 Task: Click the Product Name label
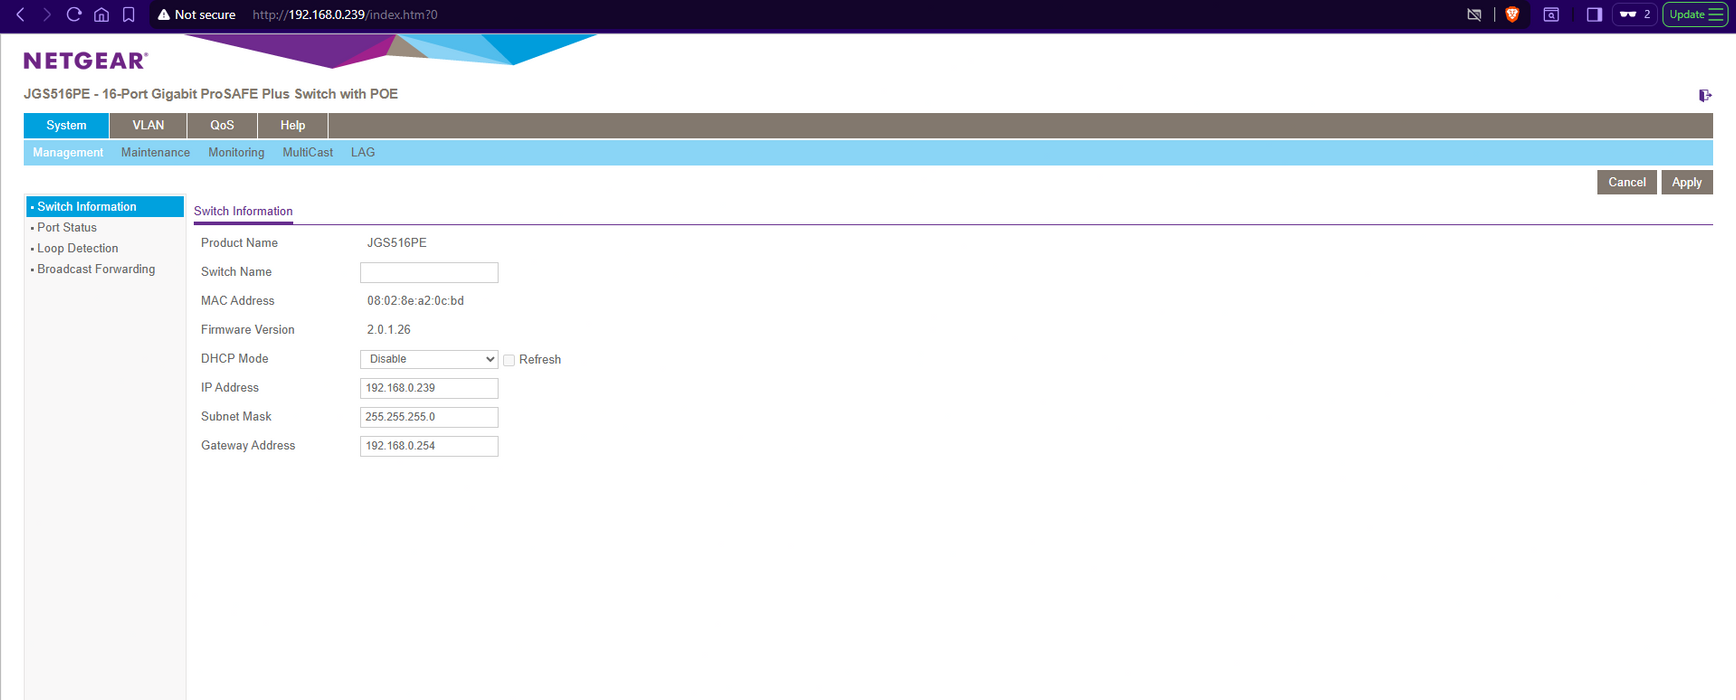point(240,243)
